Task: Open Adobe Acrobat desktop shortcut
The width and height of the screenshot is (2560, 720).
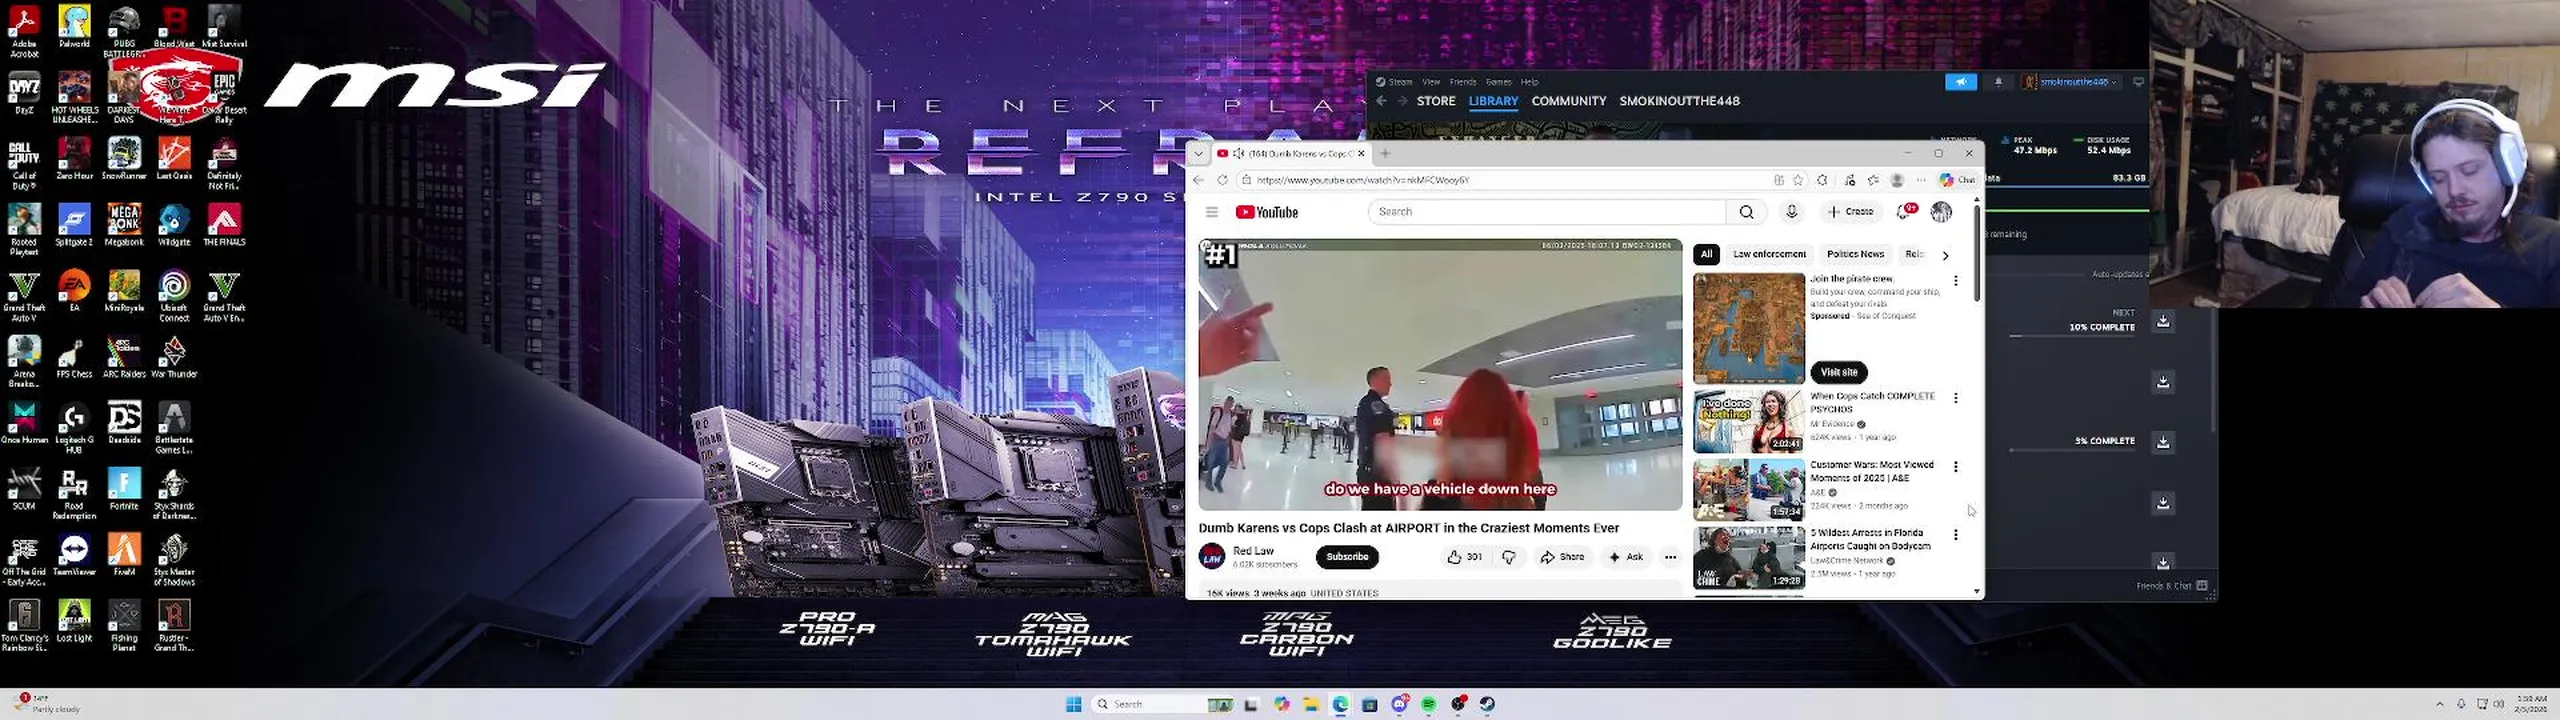Action: [24, 32]
